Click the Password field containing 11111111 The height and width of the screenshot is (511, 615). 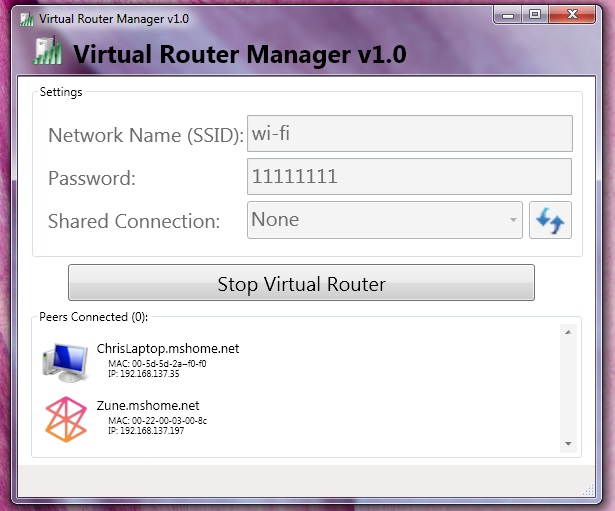click(409, 176)
